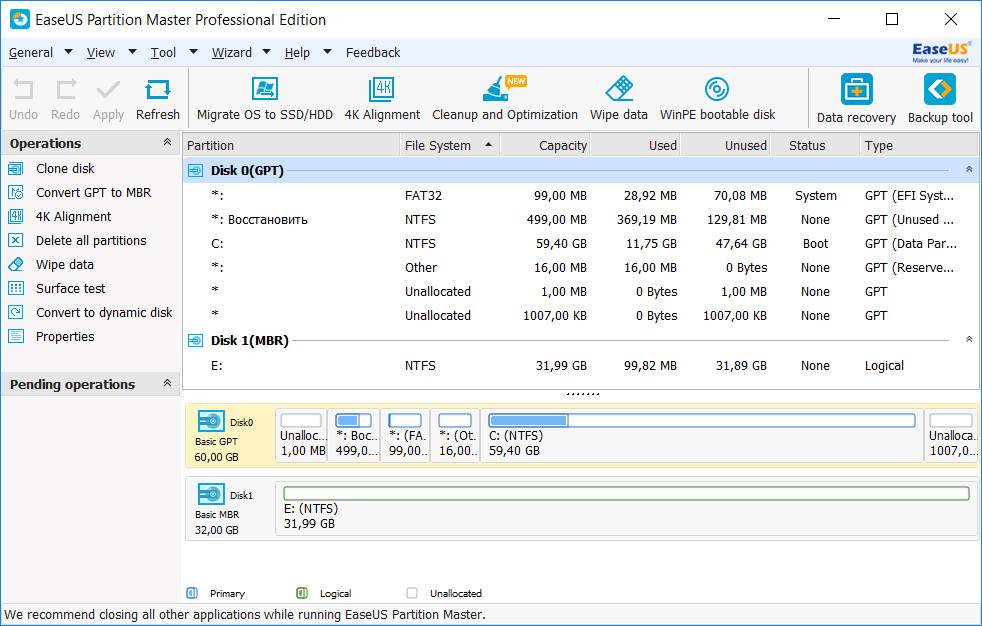Click Clone disk icon in Operations
This screenshot has width=982, height=626.
click(16, 168)
